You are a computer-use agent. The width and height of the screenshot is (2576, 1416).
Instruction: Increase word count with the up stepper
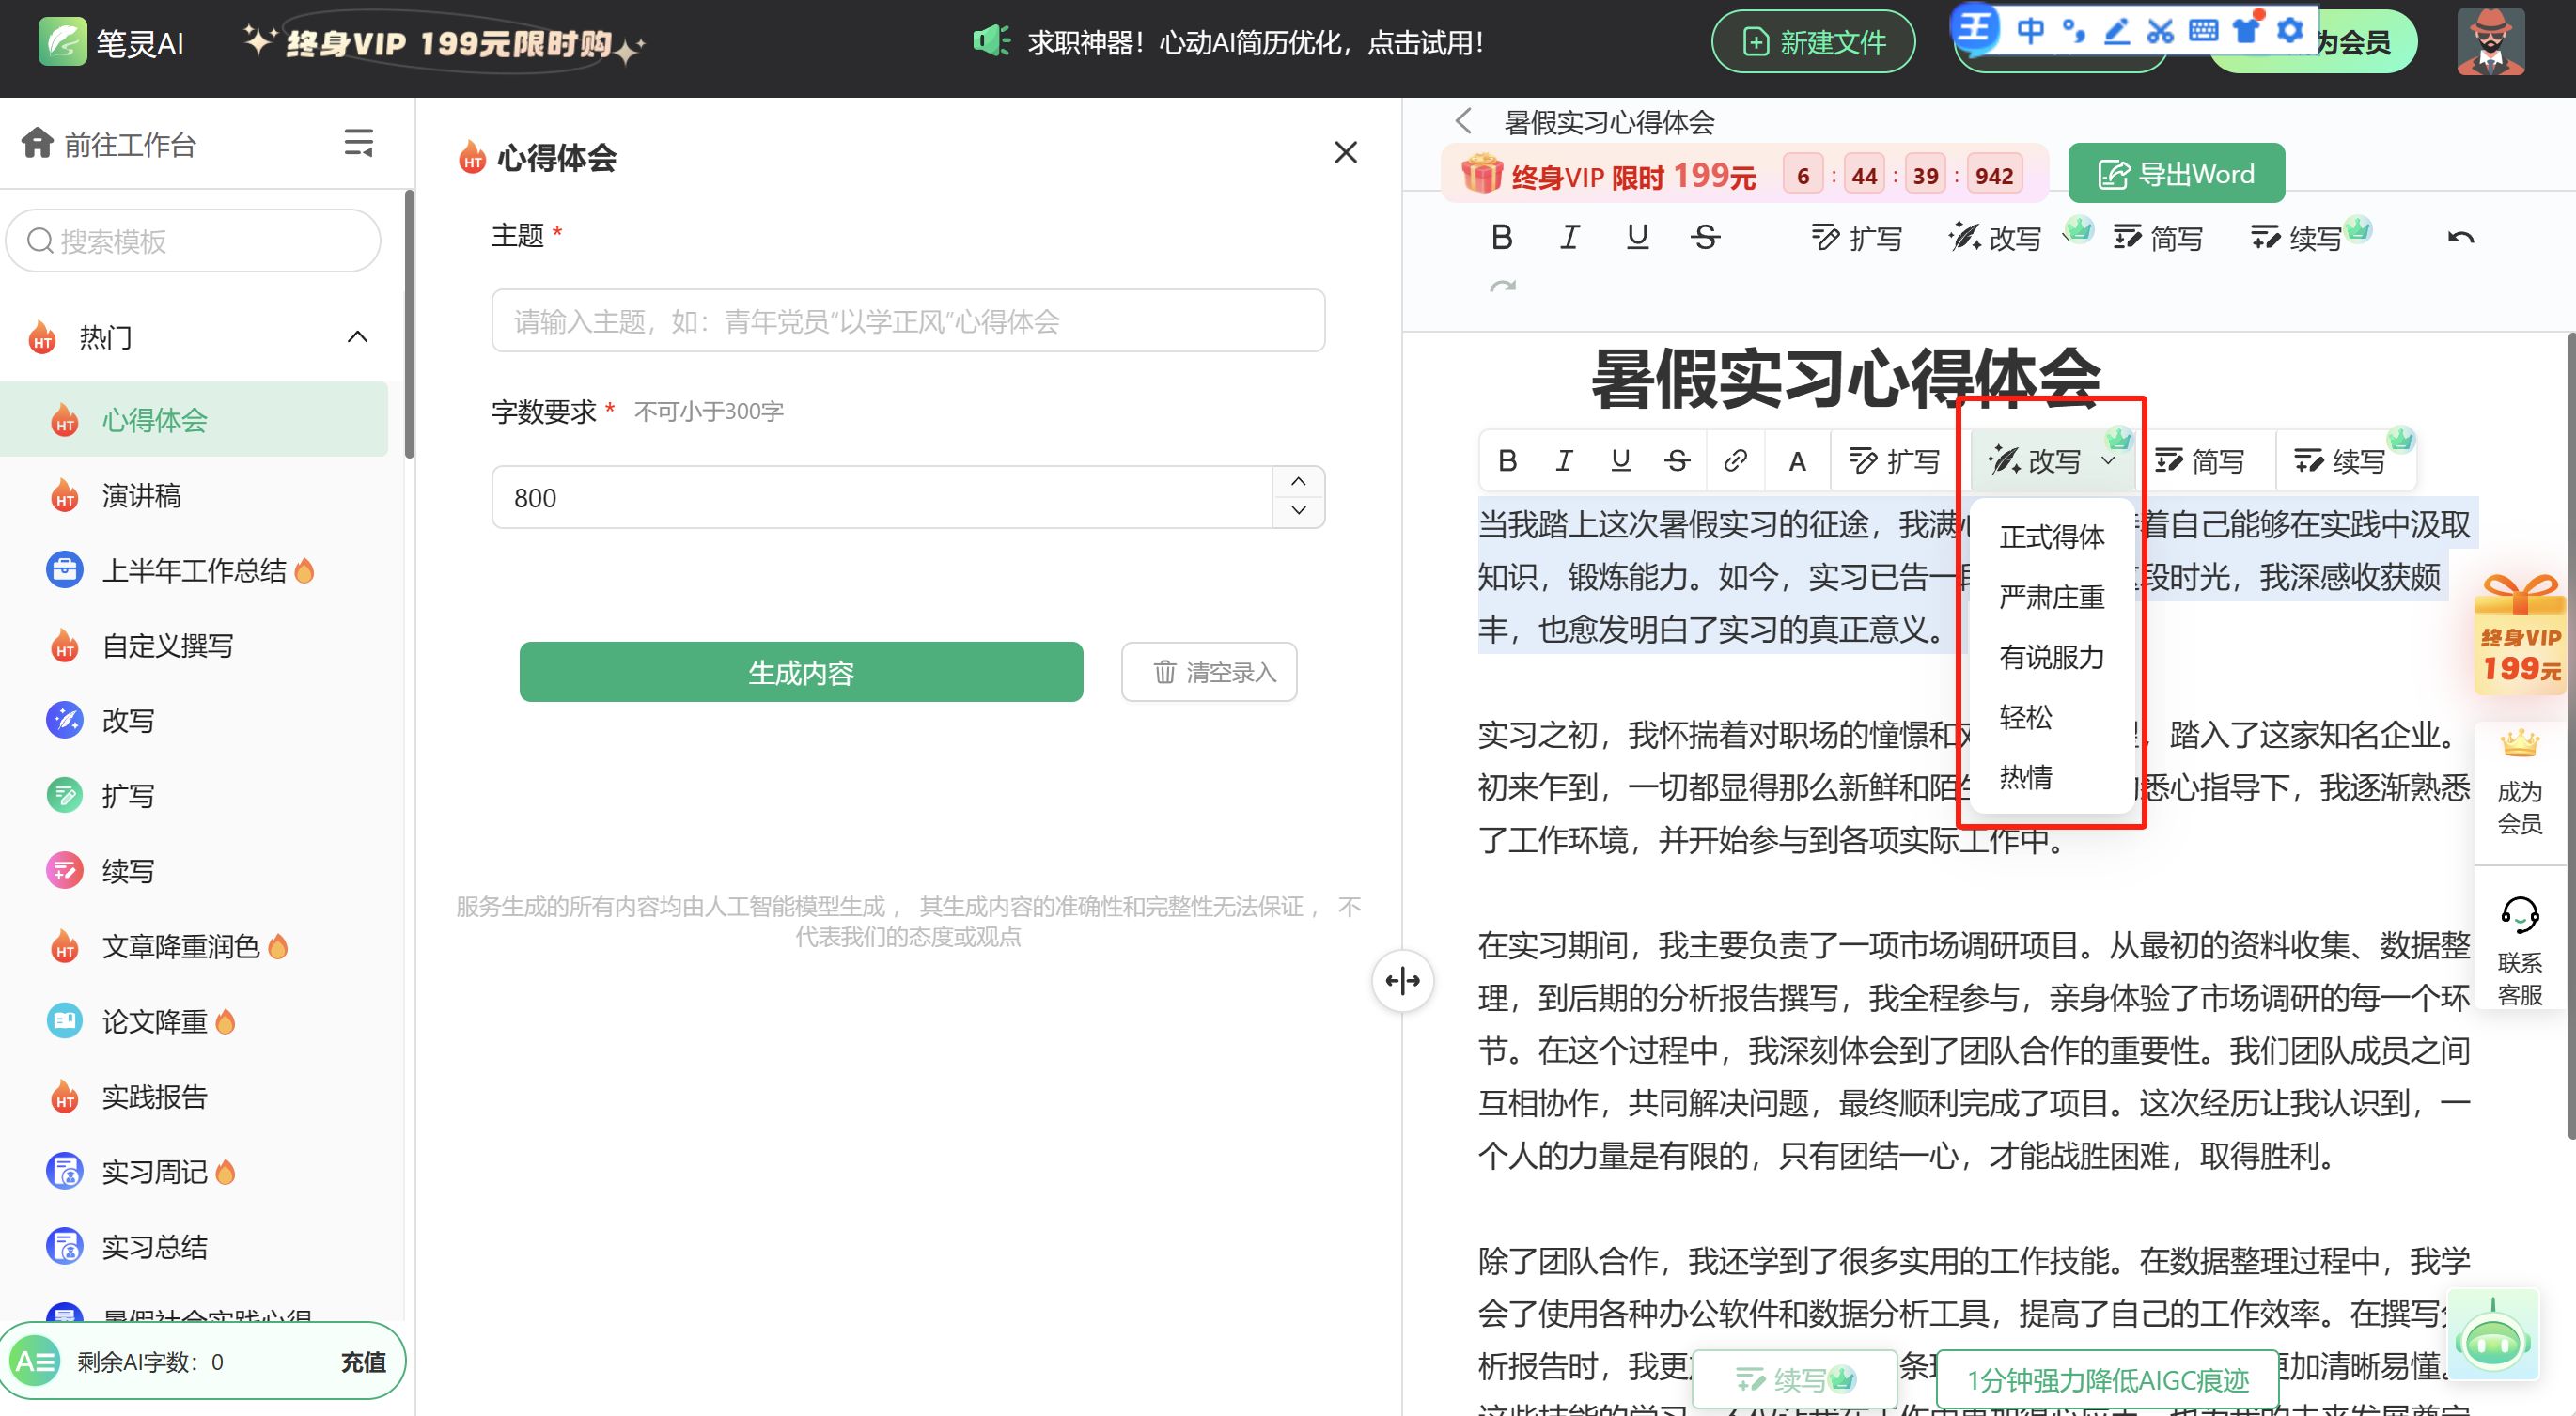point(1298,482)
